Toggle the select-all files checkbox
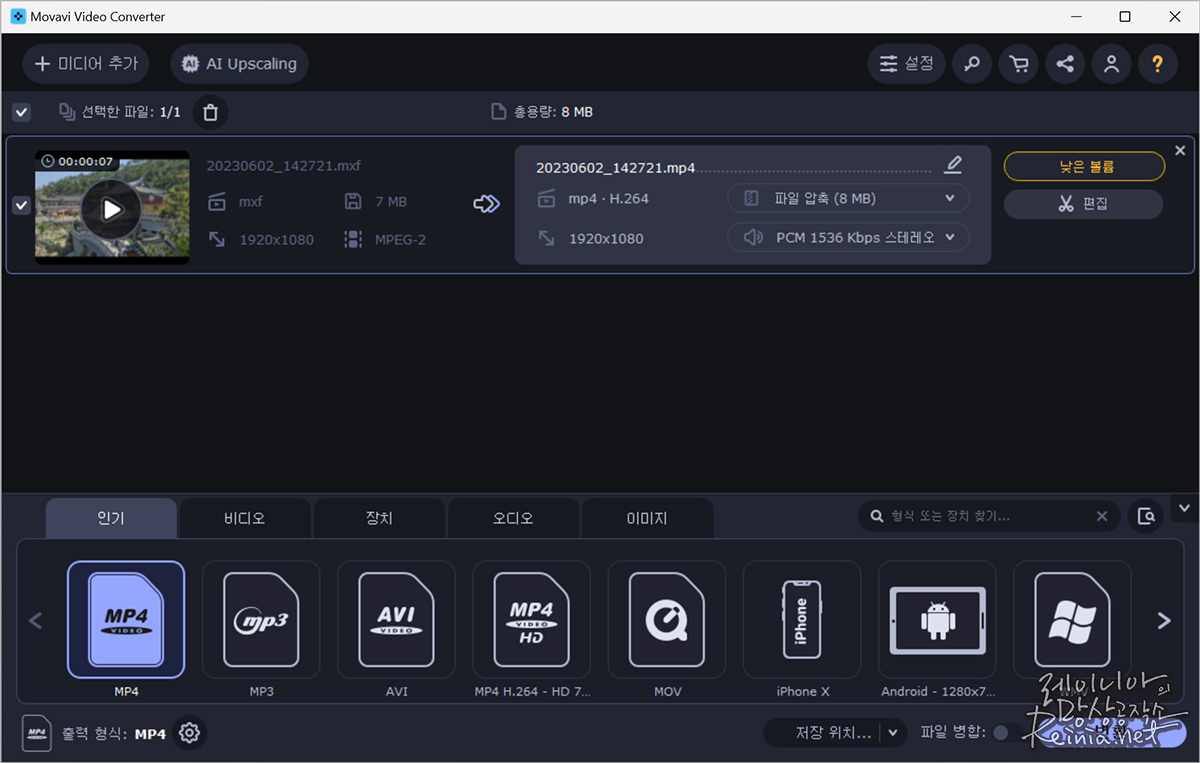This screenshot has height=763, width=1200. pos(21,112)
